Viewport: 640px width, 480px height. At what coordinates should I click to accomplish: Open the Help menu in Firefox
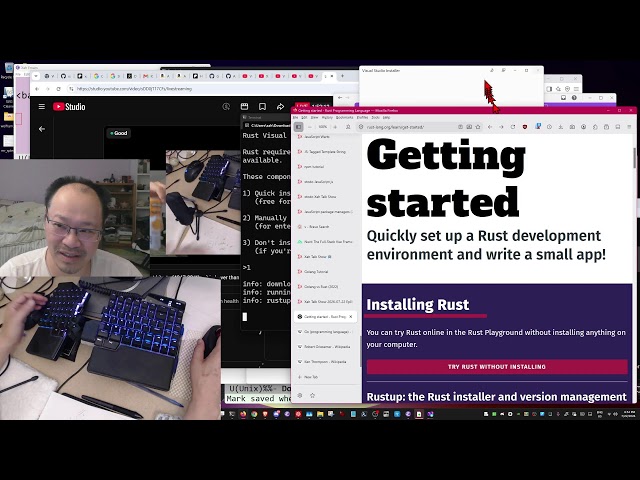(386, 118)
